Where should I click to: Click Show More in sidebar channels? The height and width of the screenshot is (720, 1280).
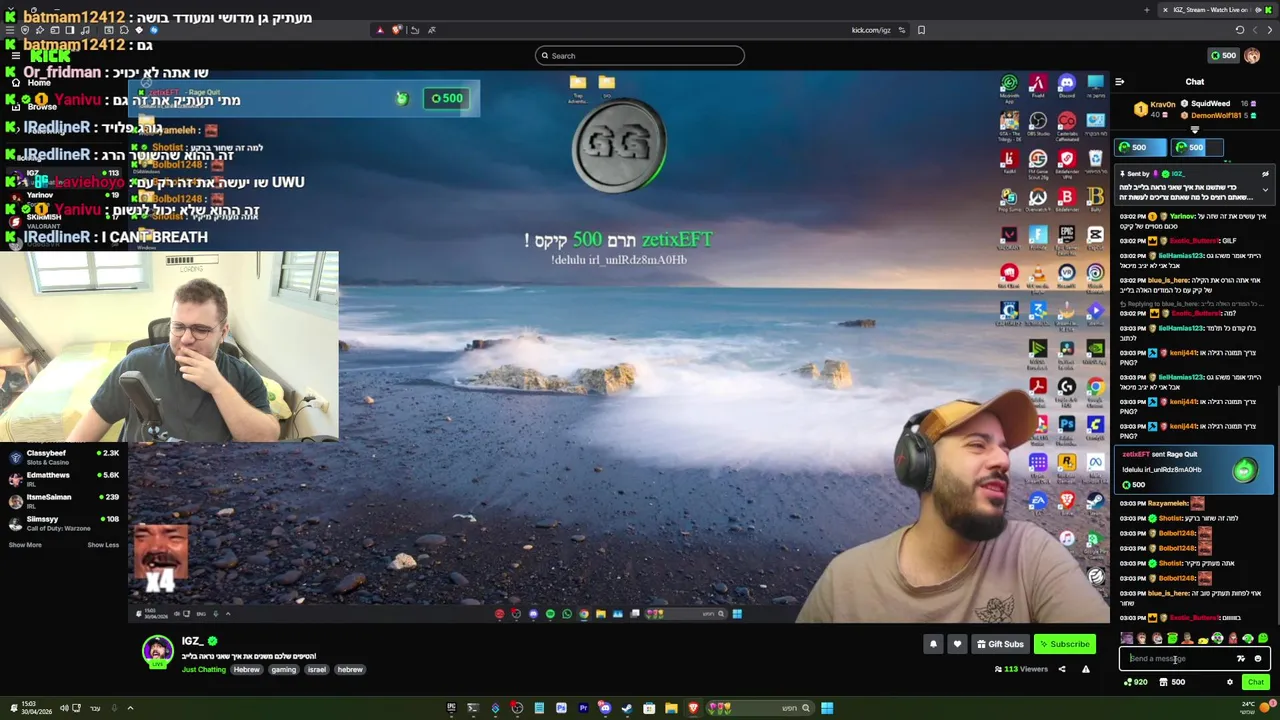point(25,545)
